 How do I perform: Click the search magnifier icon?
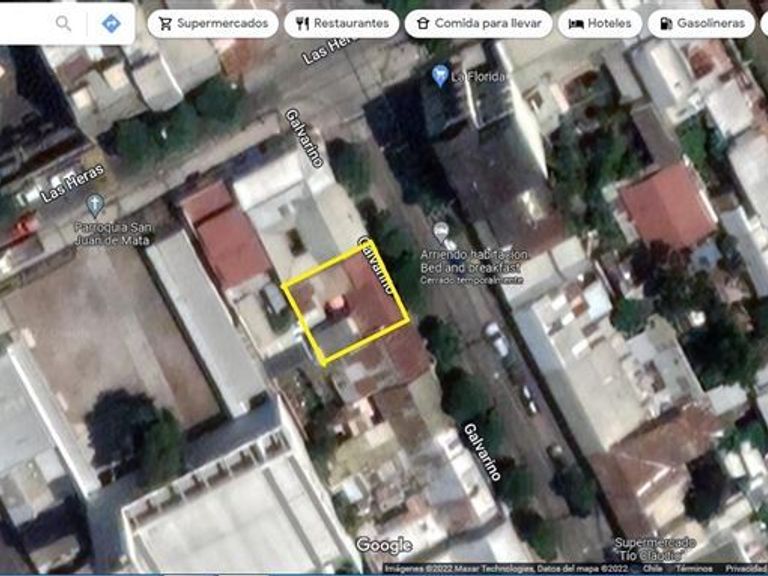(63, 23)
